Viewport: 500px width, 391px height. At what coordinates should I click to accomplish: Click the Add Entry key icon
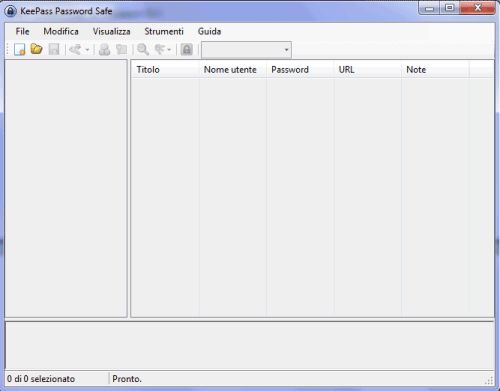pos(75,50)
